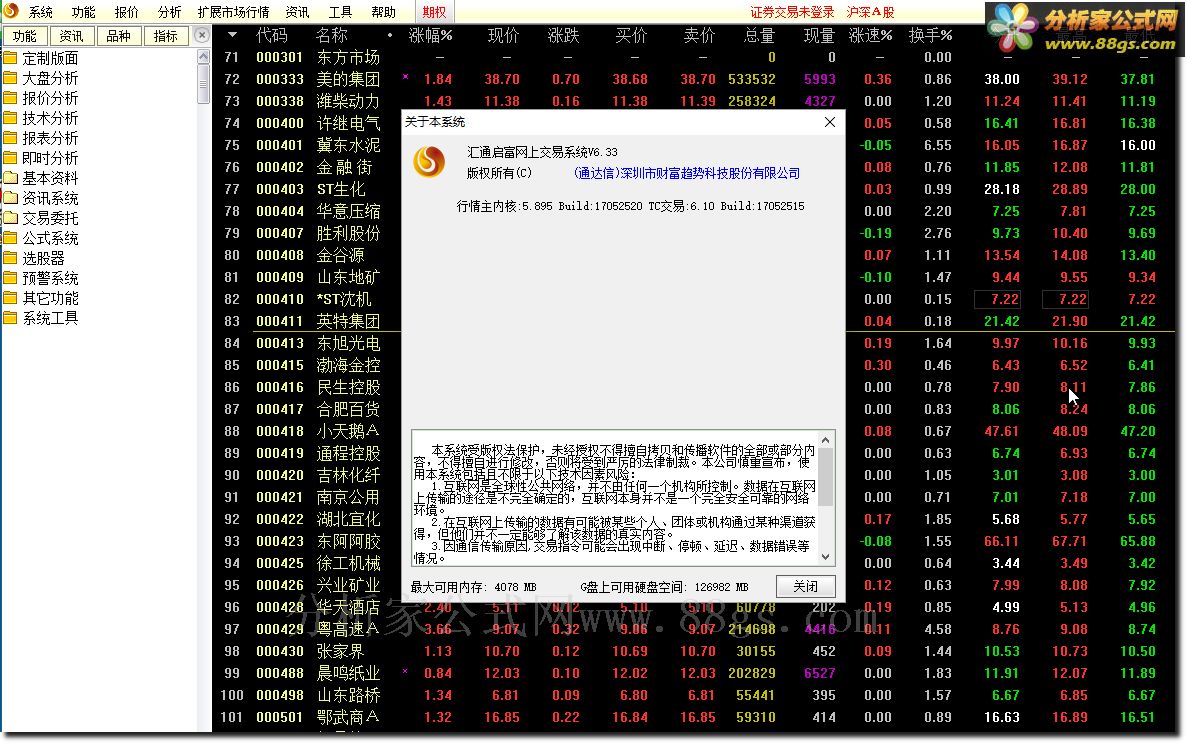The image size is (1187, 743).
Task: Open the 预警系统 folder icon
Action: [x=10, y=278]
